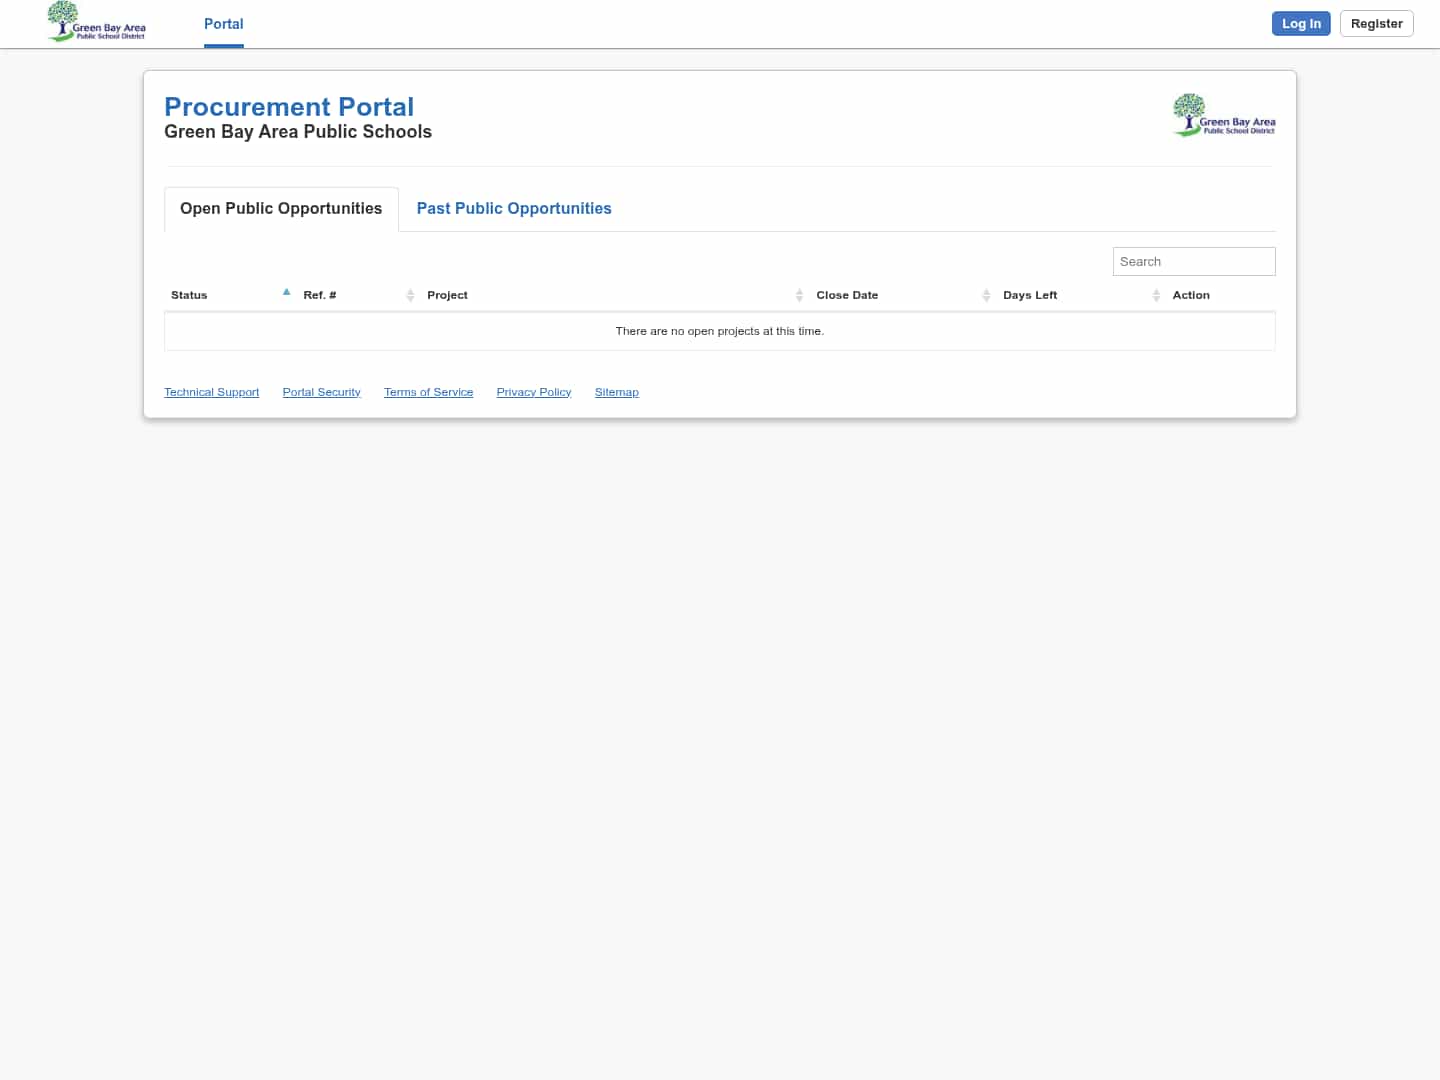1440x1080 pixels.
Task: Click the ascending sort indicator on Status column
Action: click(287, 291)
